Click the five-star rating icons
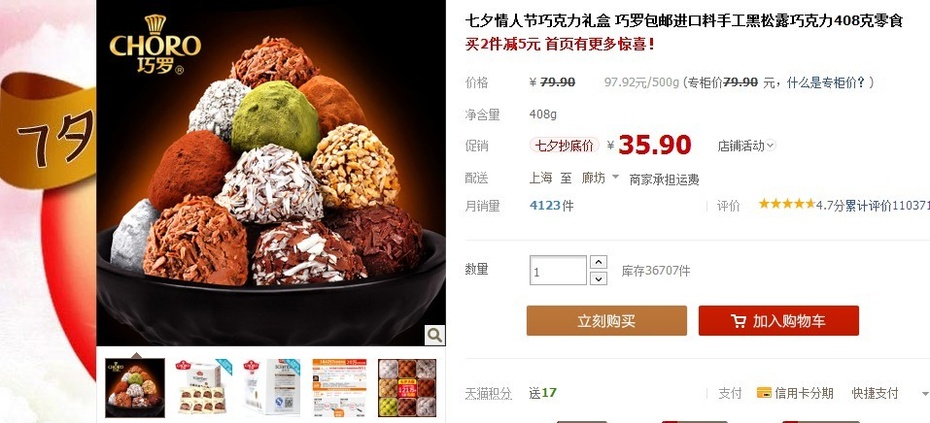This screenshot has height=423, width=930. (x=786, y=204)
